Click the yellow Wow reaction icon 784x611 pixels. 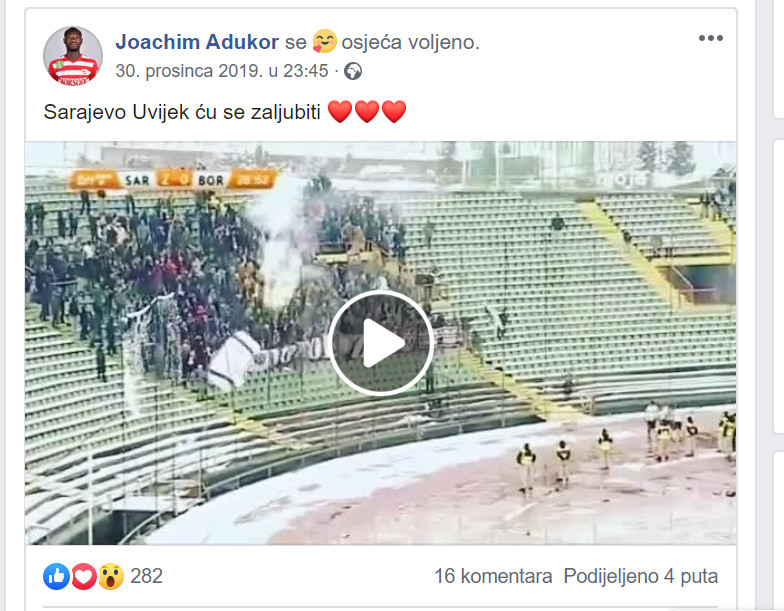tap(110, 576)
